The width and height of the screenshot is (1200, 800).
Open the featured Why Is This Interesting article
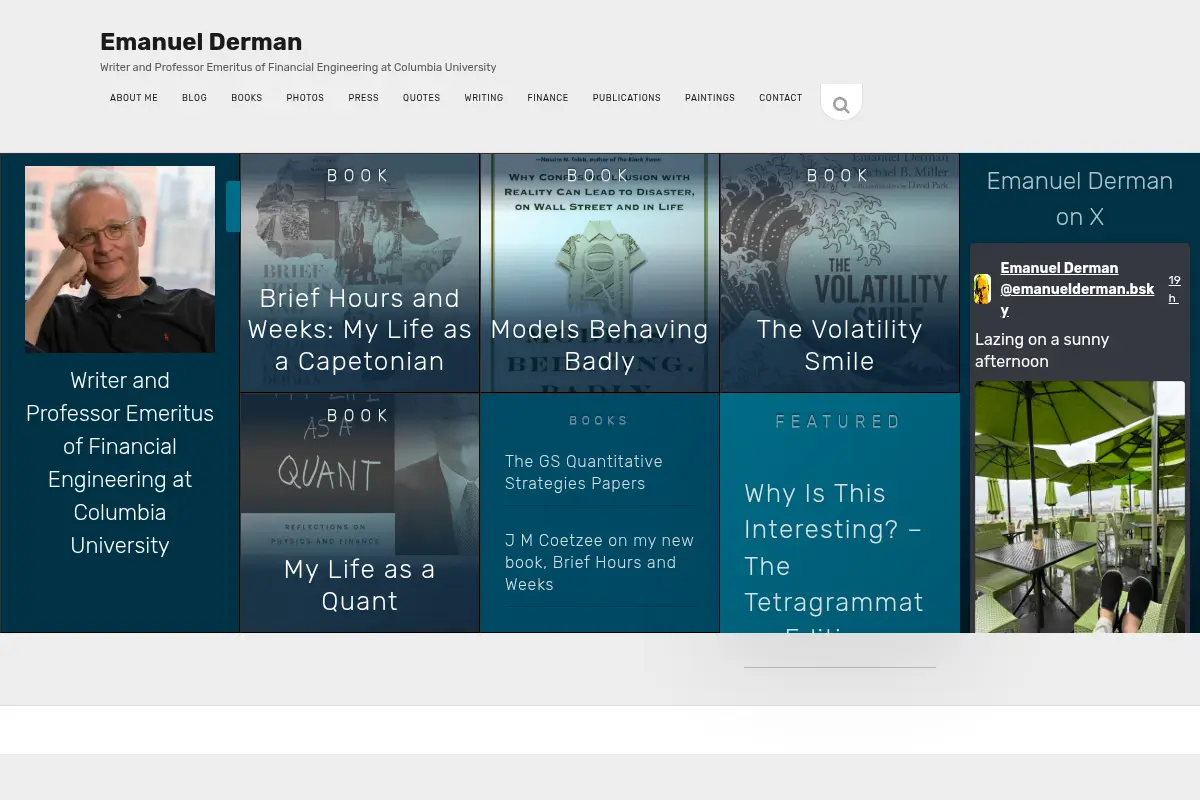click(834, 555)
